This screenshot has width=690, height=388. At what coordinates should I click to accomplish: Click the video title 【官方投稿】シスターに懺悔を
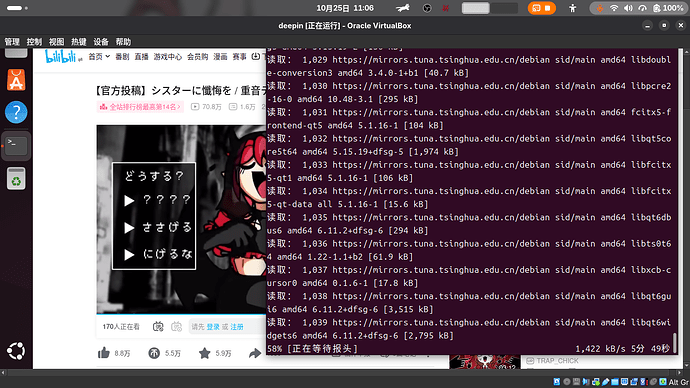[180, 91]
